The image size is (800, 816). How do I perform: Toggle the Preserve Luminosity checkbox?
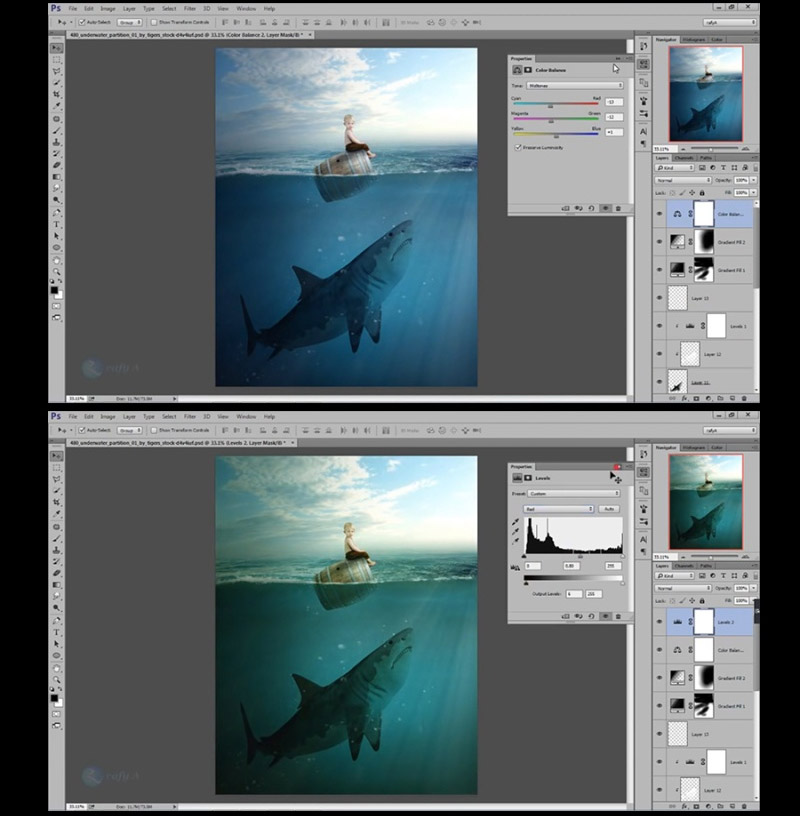click(x=518, y=147)
